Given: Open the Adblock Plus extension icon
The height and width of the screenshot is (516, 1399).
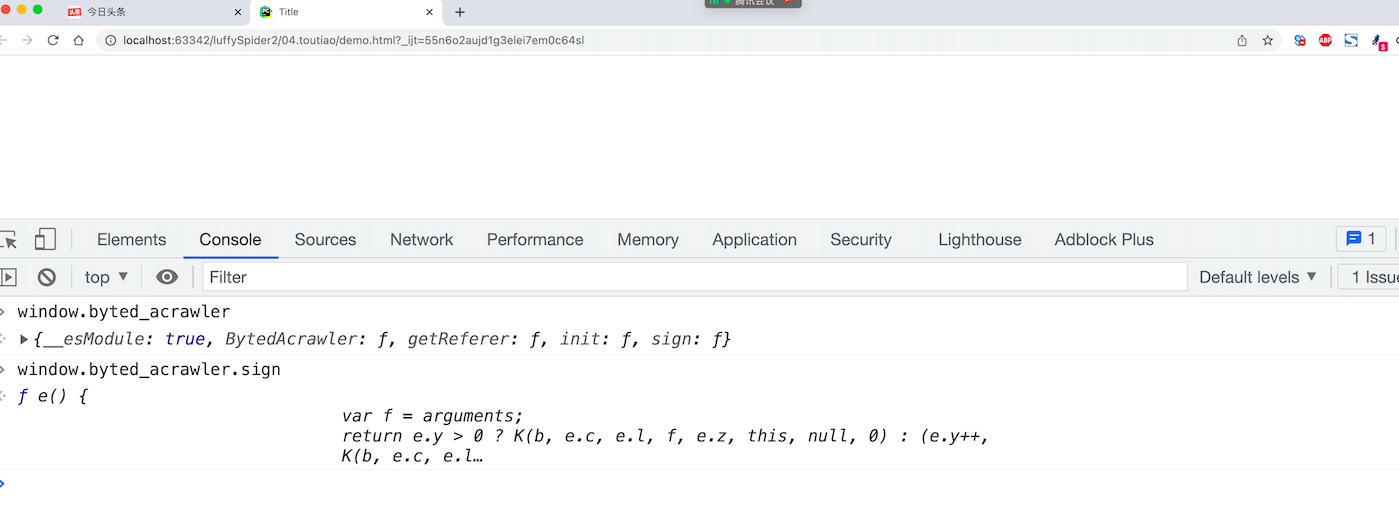Looking at the screenshot, I should pyautogui.click(x=1325, y=40).
